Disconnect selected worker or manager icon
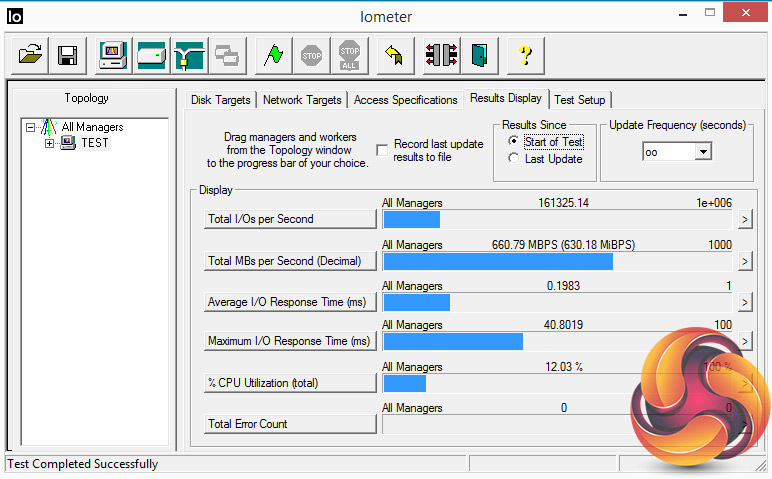 (x=442, y=55)
